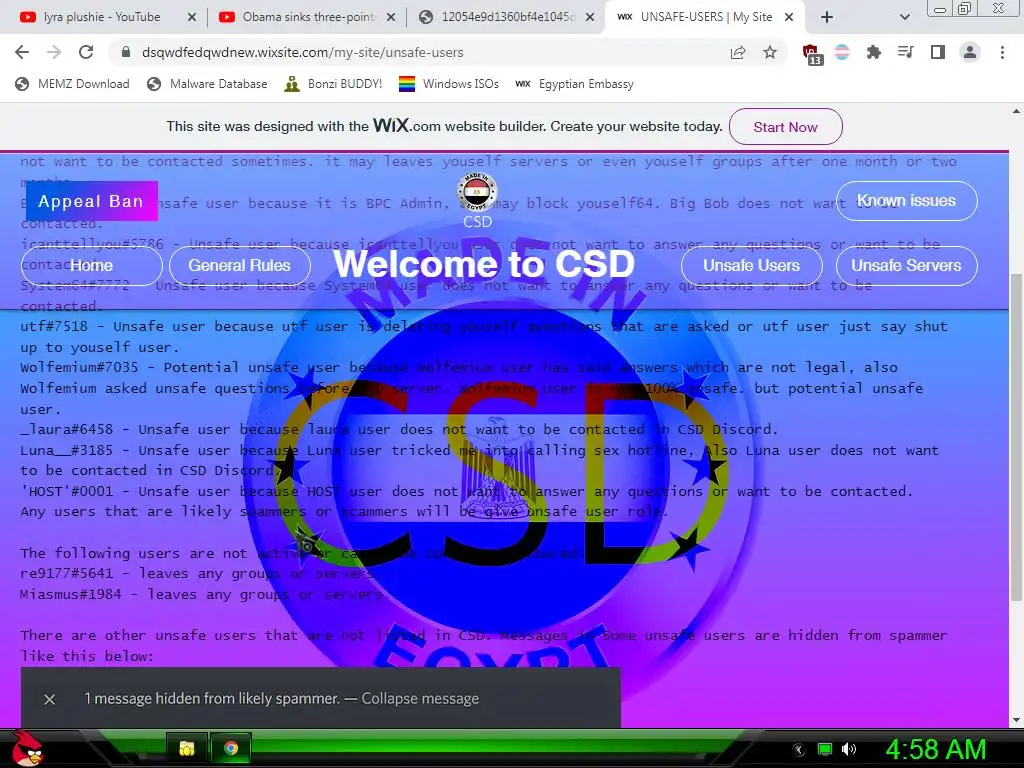Close the UNSAFE-USERS tab
This screenshot has width=1024, height=768.
tap(789, 18)
